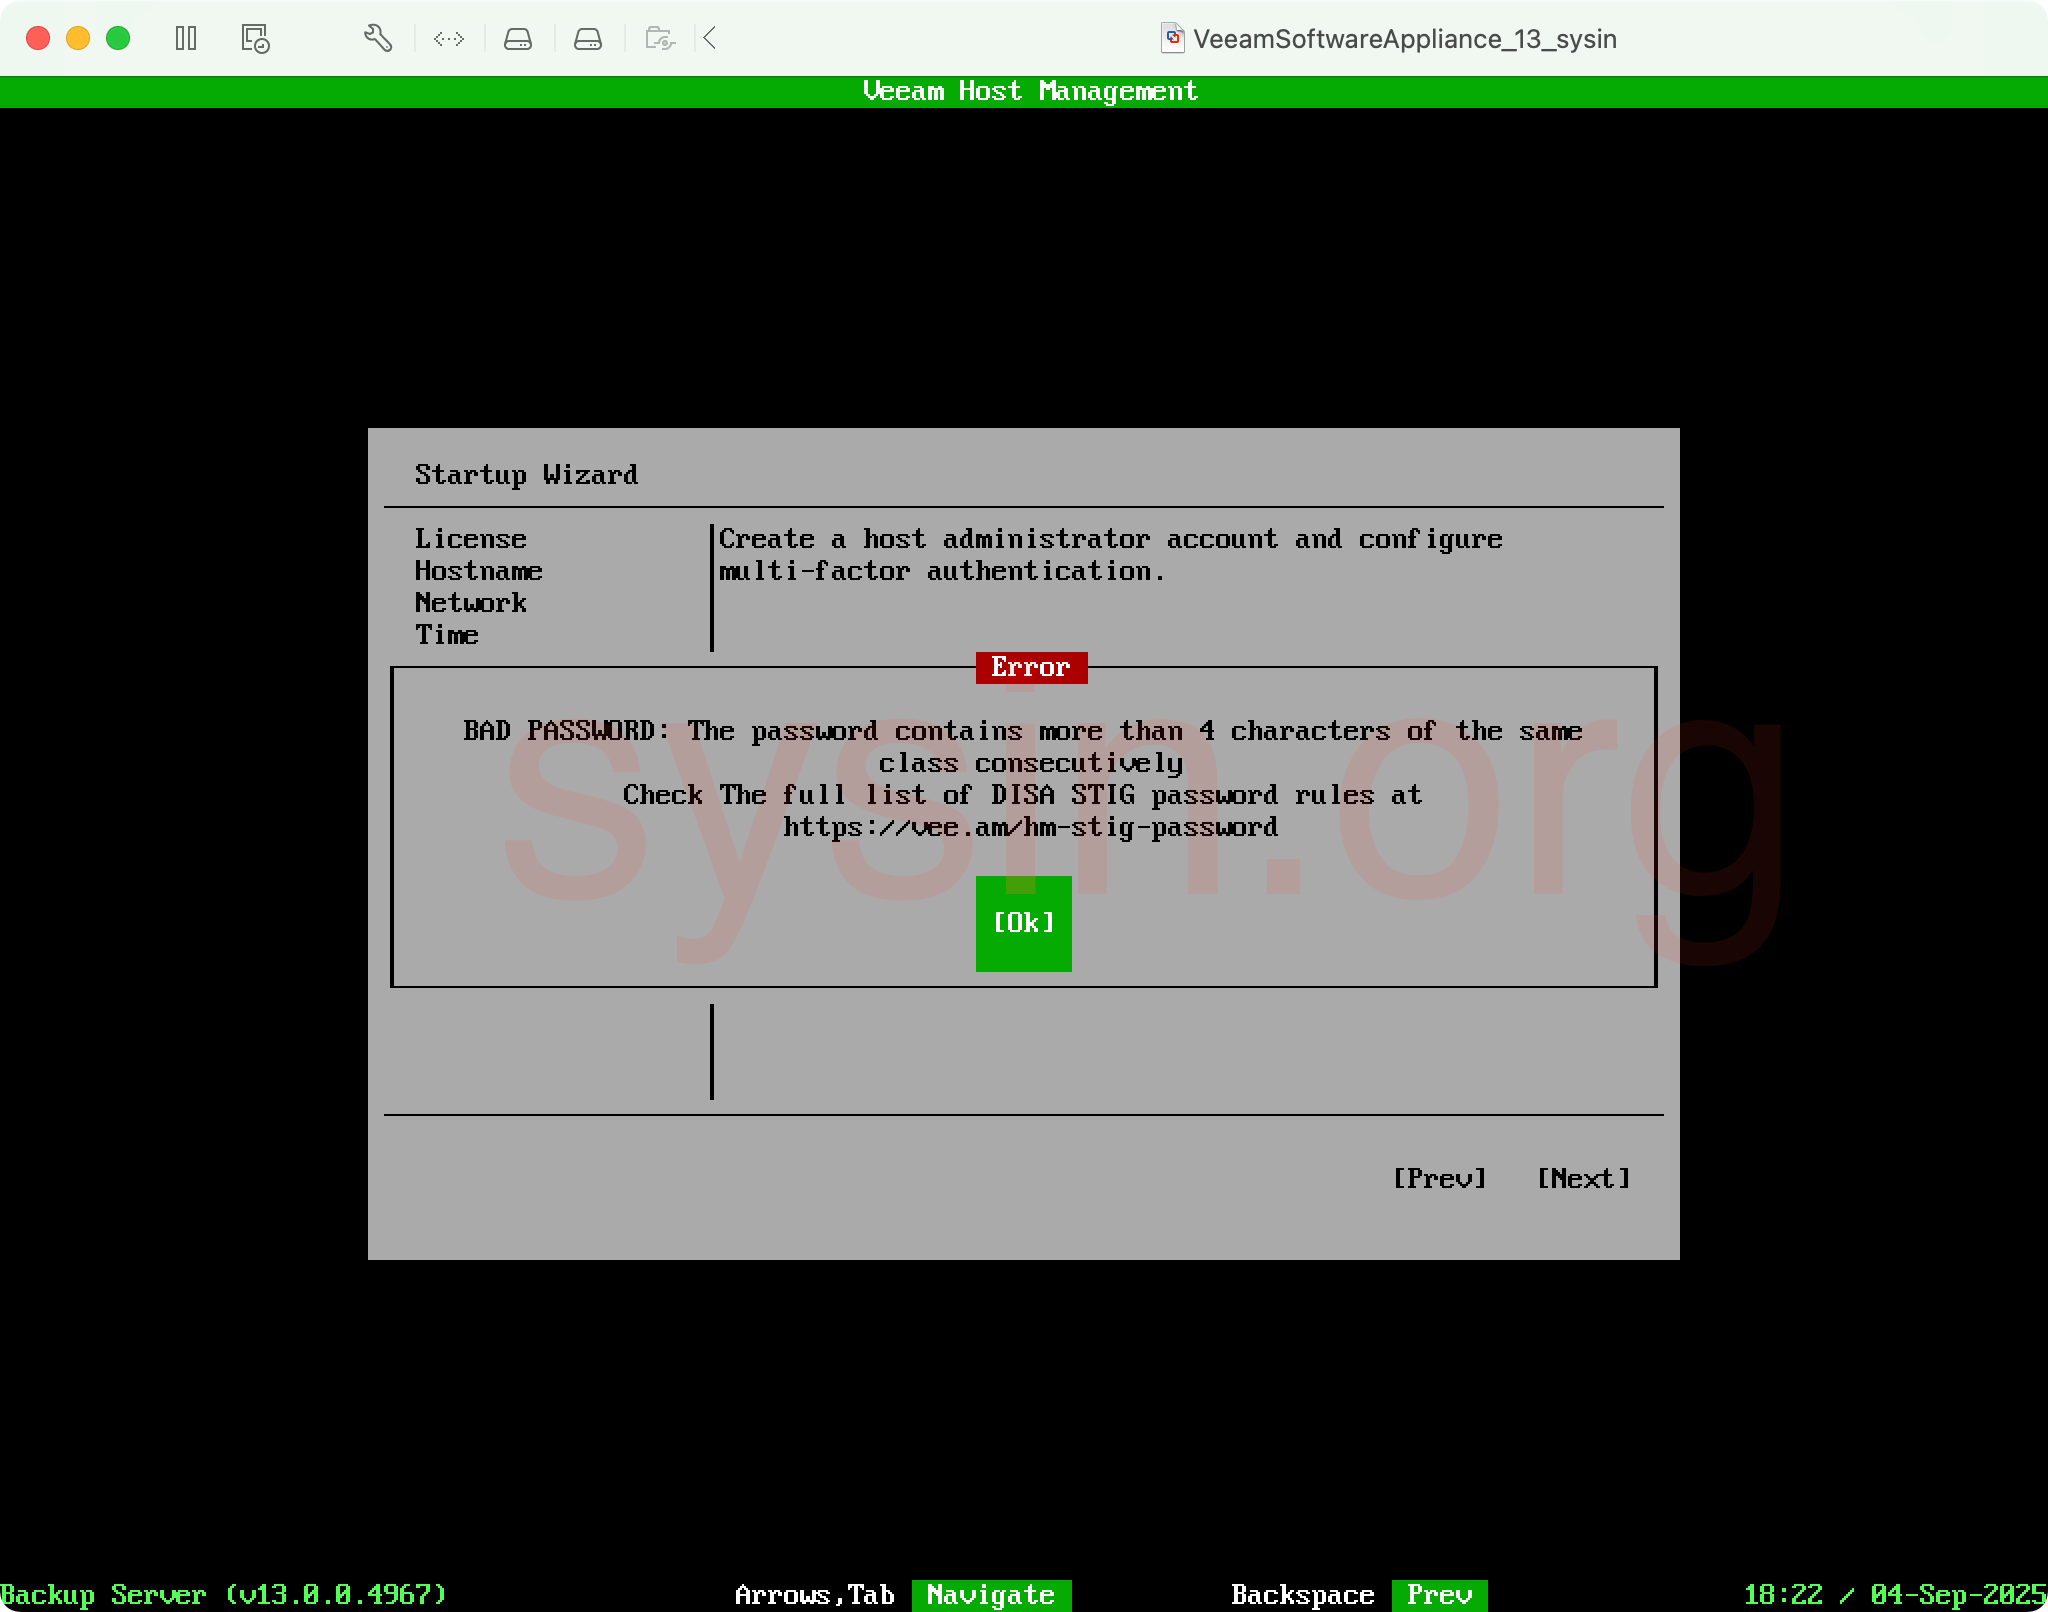Click the shared folder toolbar icon
The image size is (2048, 1612).
pyautogui.click(x=660, y=39)
